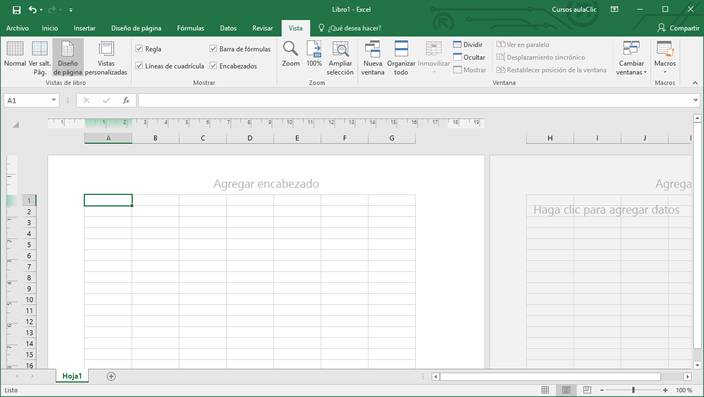Open a Nueva ventana
704x397 pixels.
click(373, 57)
